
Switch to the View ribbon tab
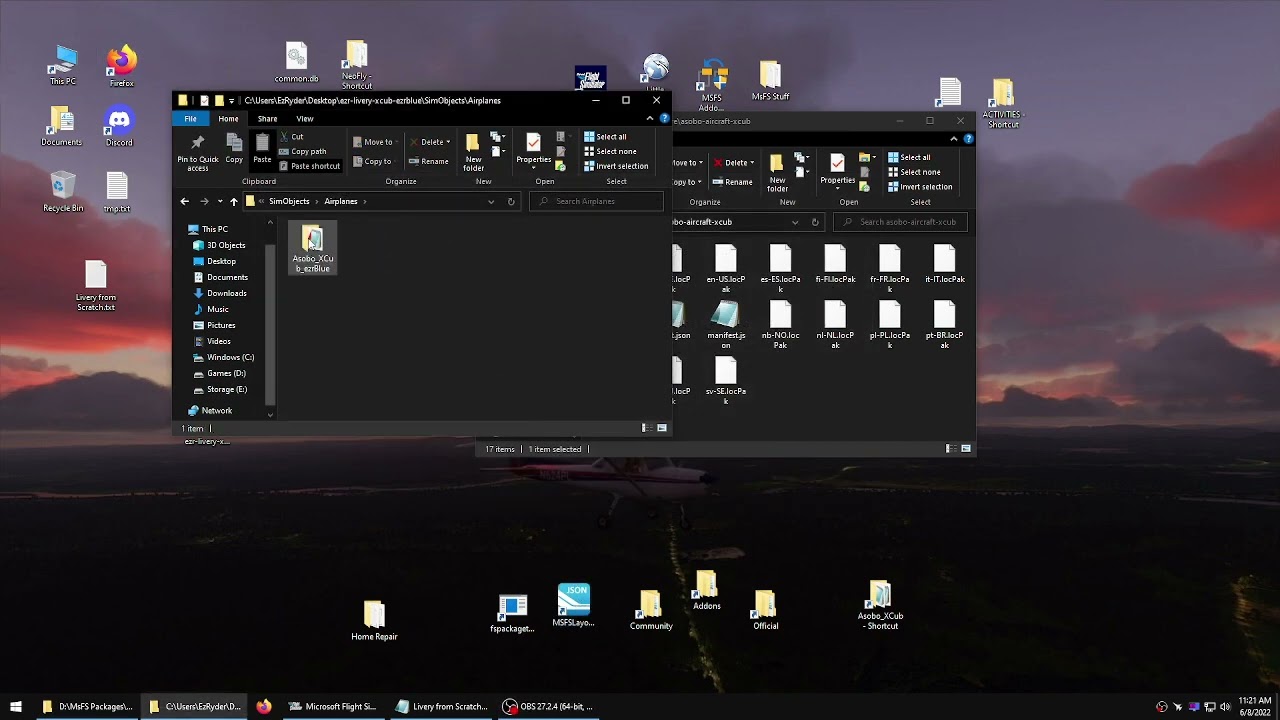point(304,119)
